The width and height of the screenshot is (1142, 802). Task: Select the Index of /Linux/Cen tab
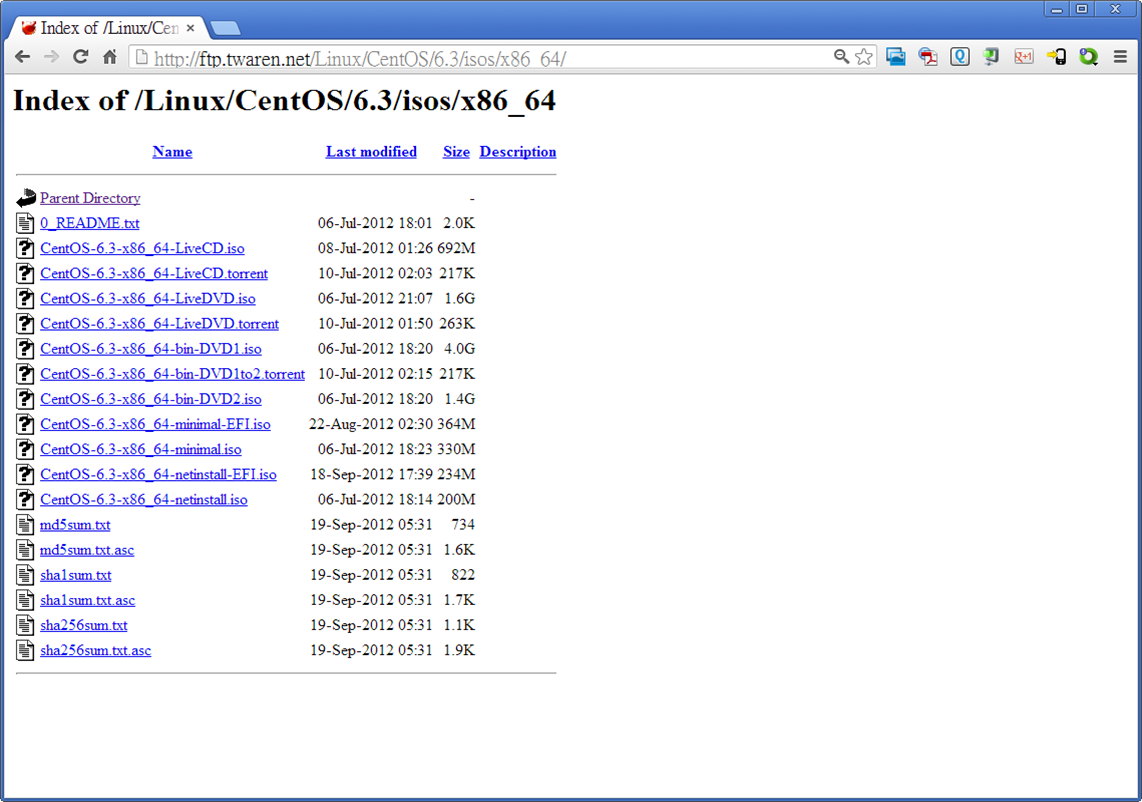click(100, 28)
